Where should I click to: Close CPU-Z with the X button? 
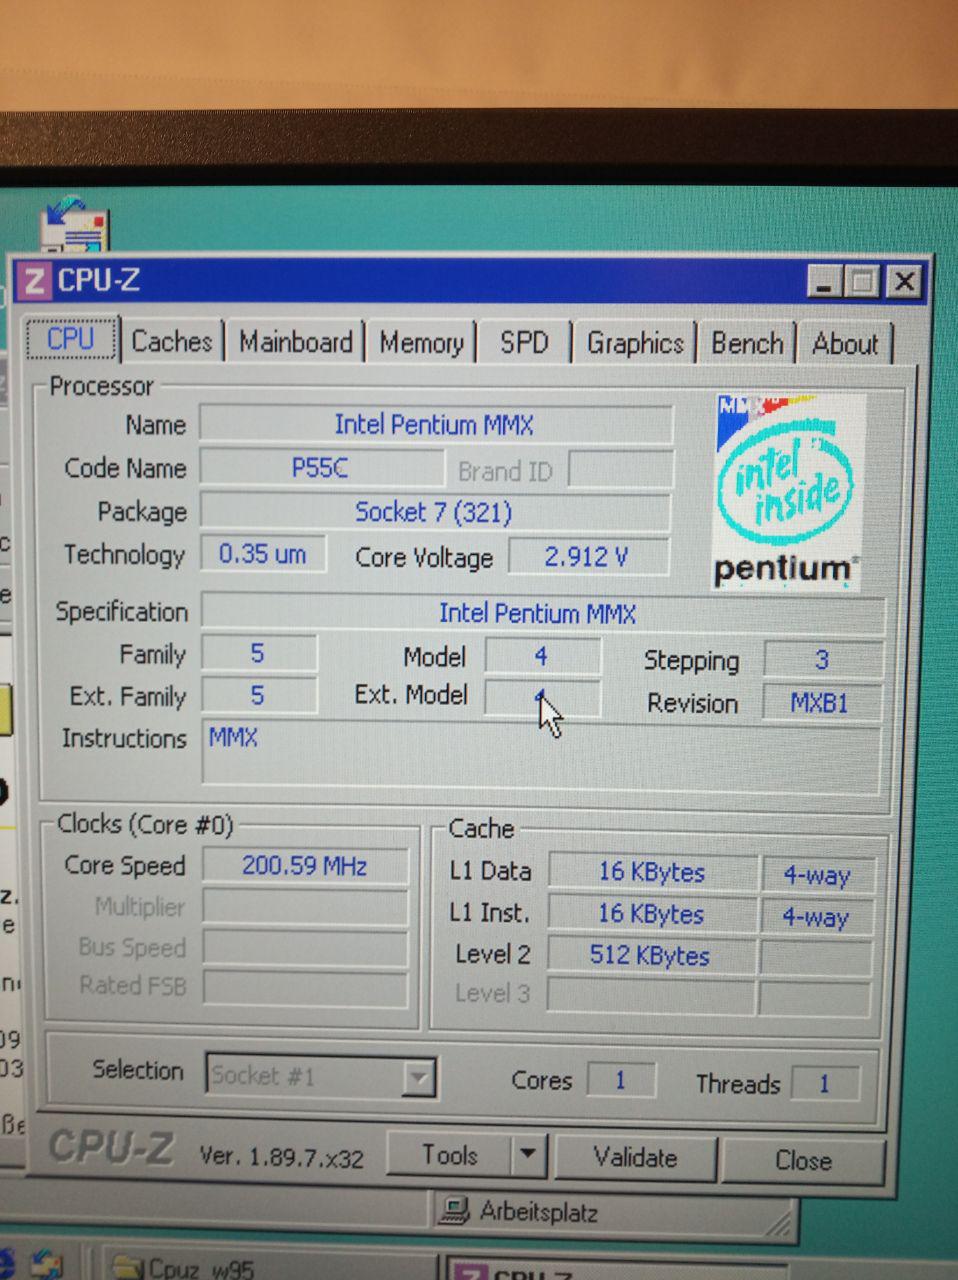point(904,283)
